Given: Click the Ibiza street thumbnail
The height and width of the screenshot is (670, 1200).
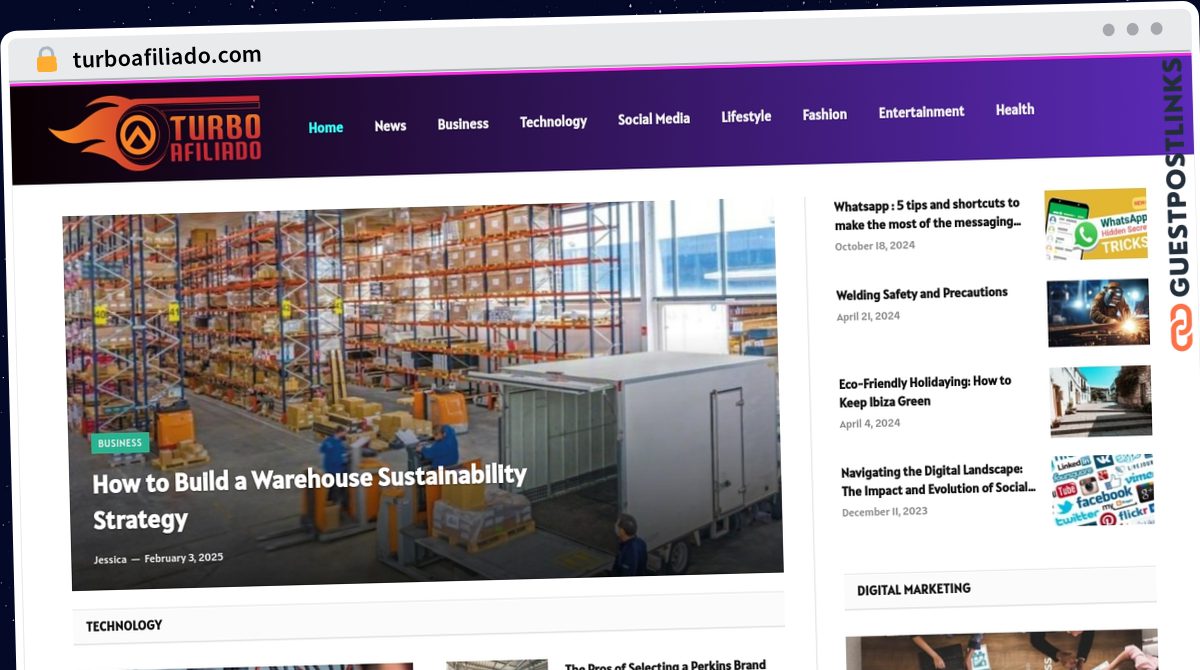Looking at the screenshot, I should [x=1101, y=401].
